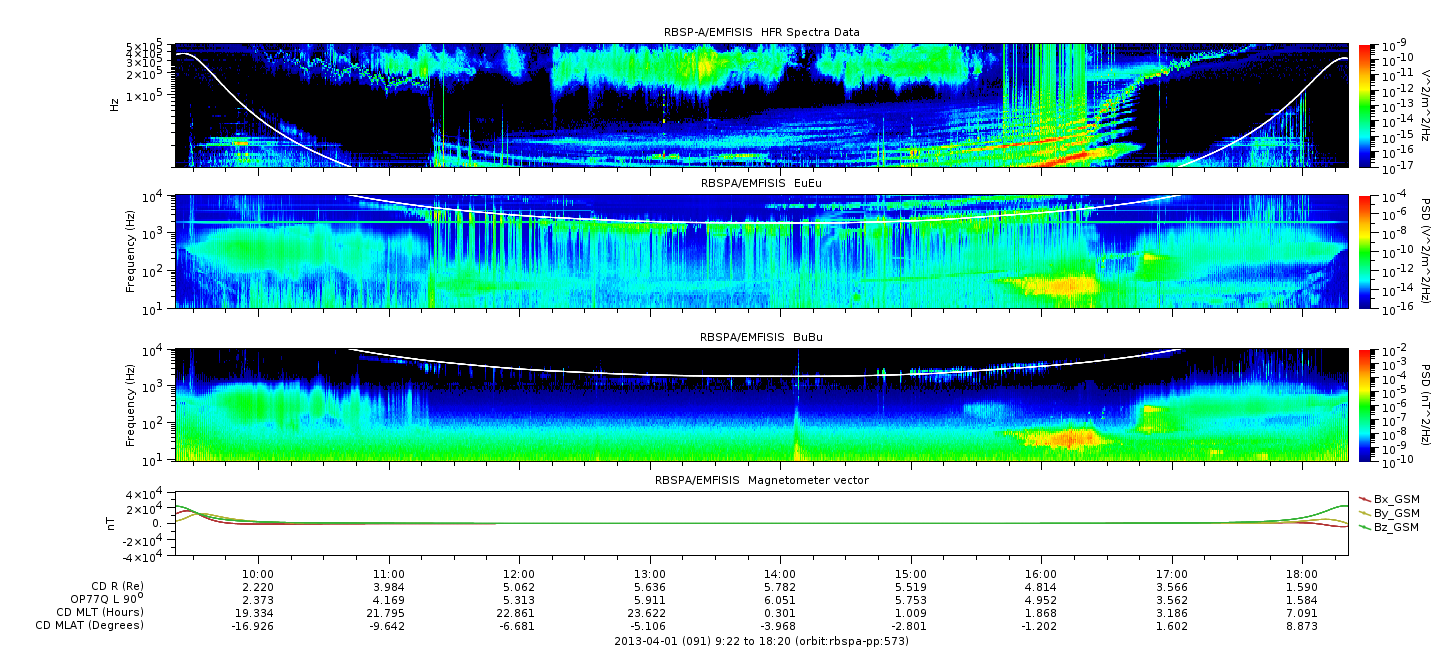Image resolution: width=1447 pixels, height=658 pixels.
Task: Click the HFR Spectra Data plot title
Action: point(761,33)
